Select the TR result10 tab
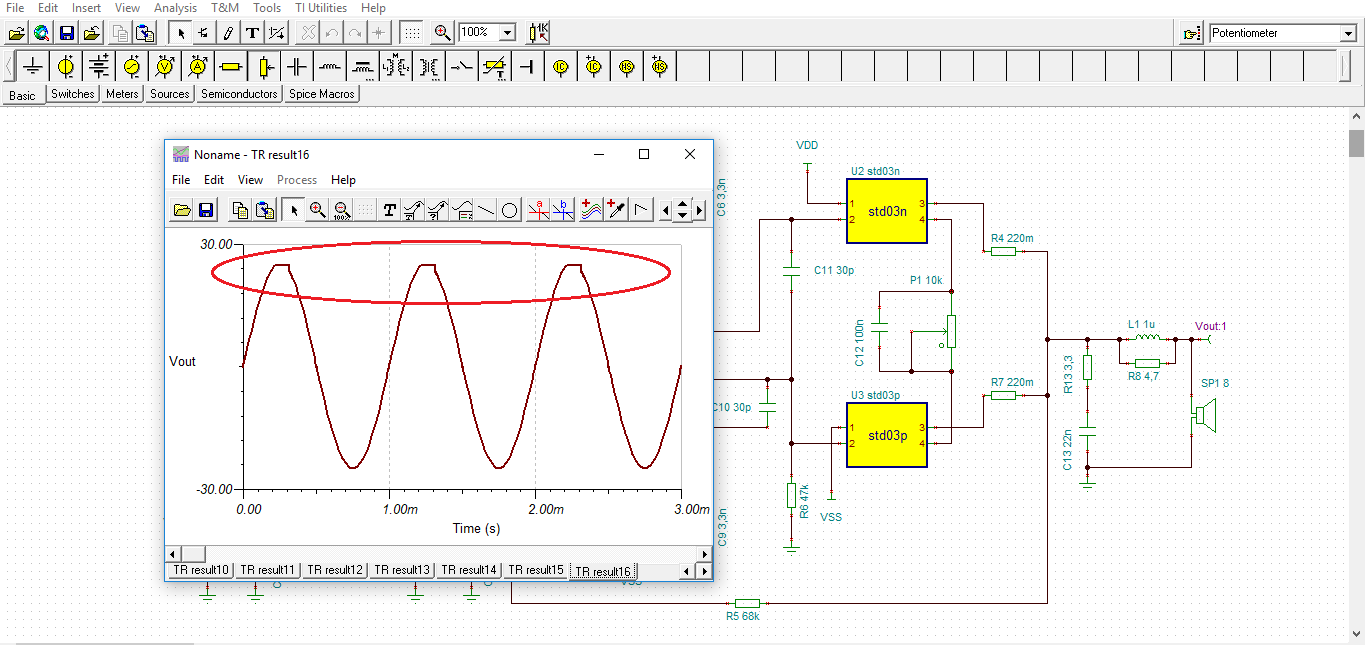The width and height of the screenshot is (1365, 645). [200, 570]
